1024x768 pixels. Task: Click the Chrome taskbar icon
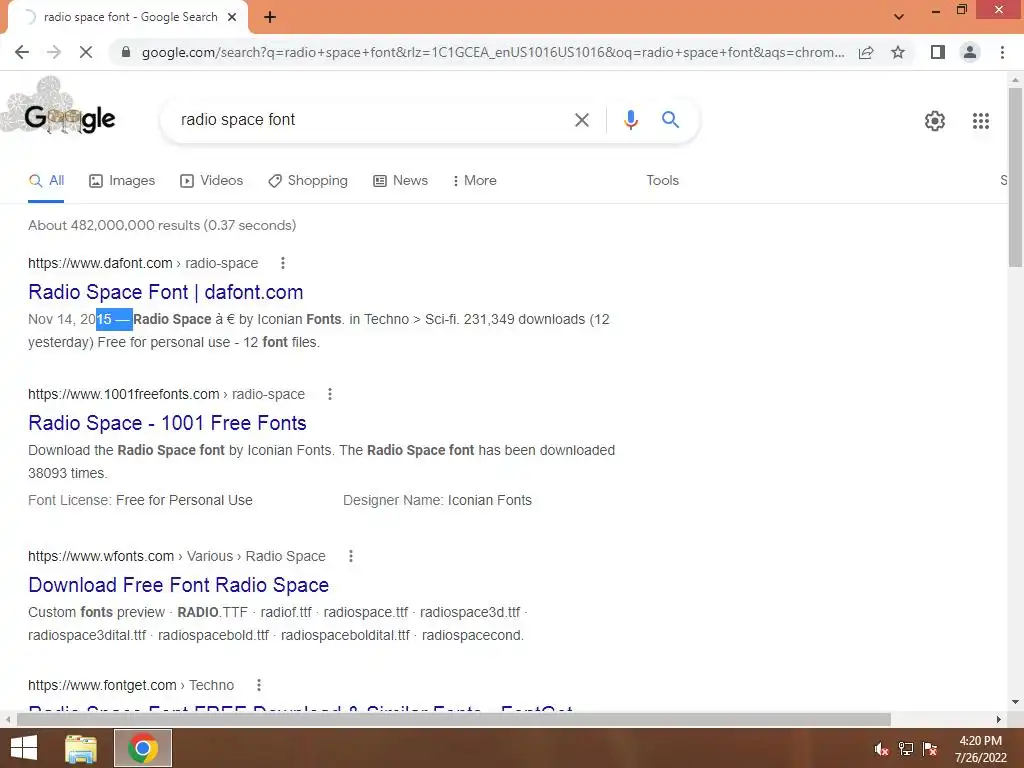143,748
